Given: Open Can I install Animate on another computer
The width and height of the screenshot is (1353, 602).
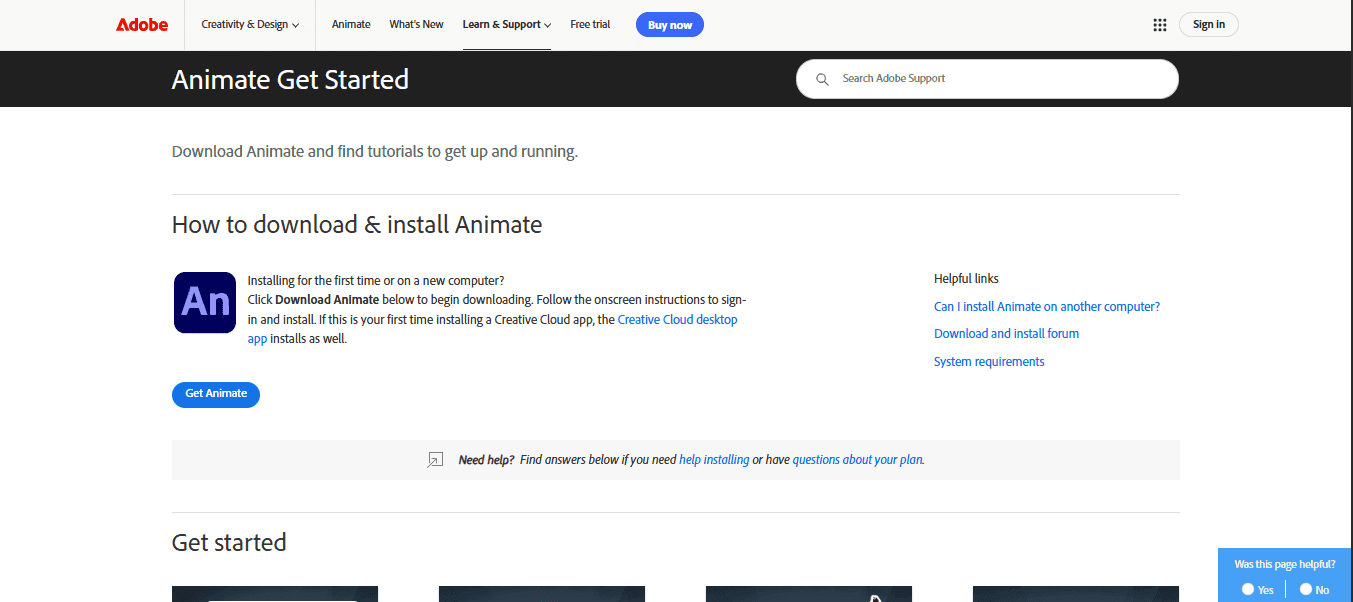Looking at the screenshot, I should [x=1047, y=307].
